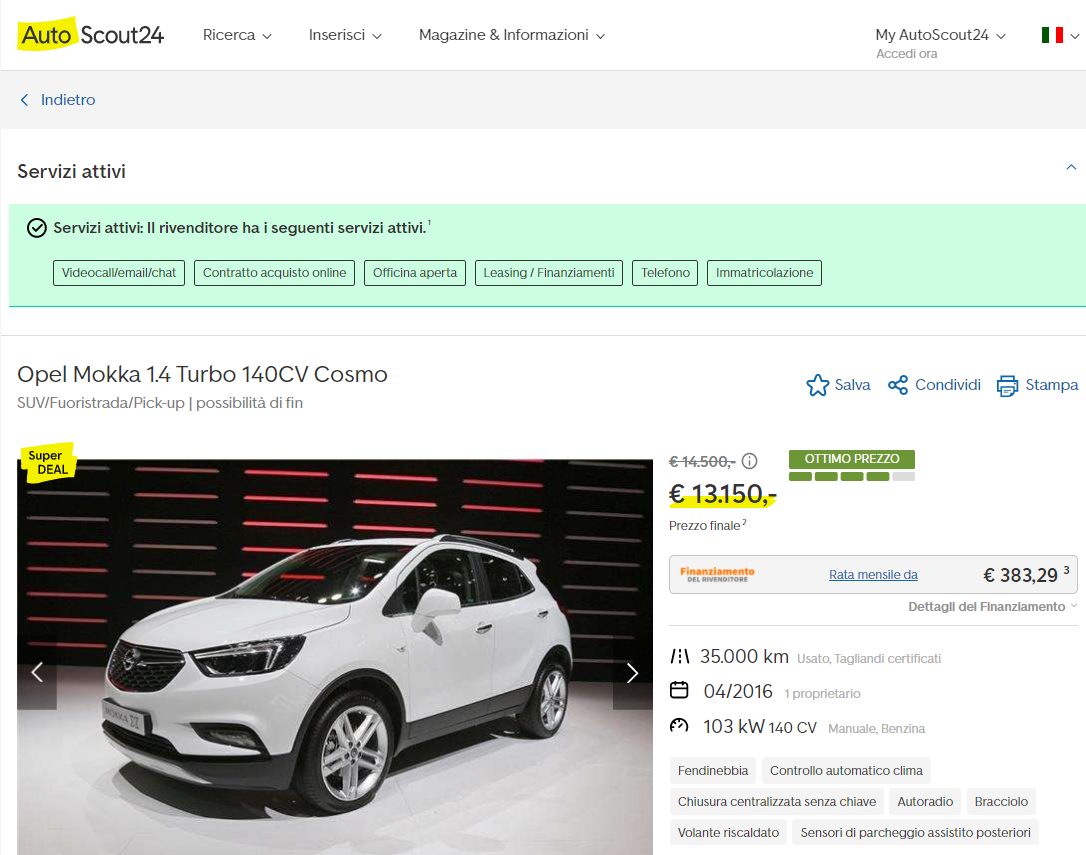Click the Servizi attivi checkmark icon
The height and width of the screenshot is (855, 1086).
coord(37,228)
